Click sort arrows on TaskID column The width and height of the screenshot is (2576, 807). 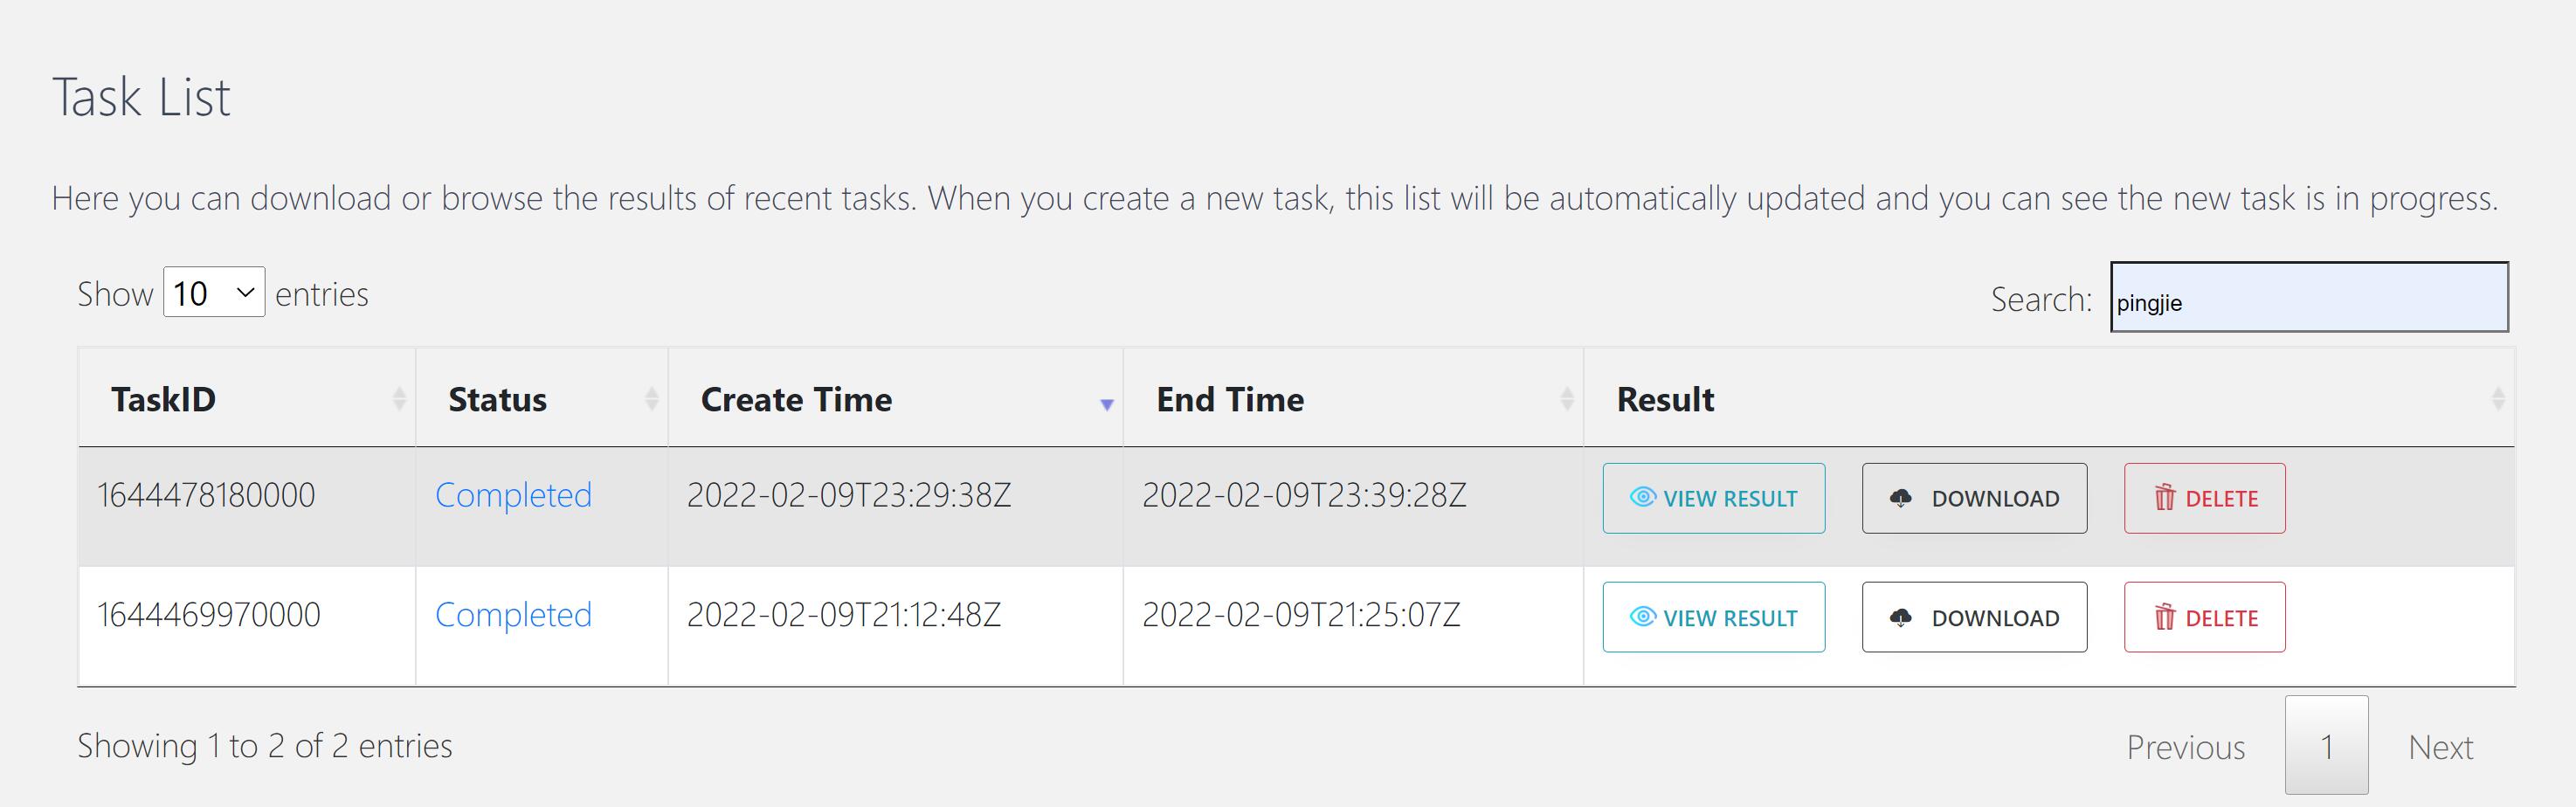(399, 399)
